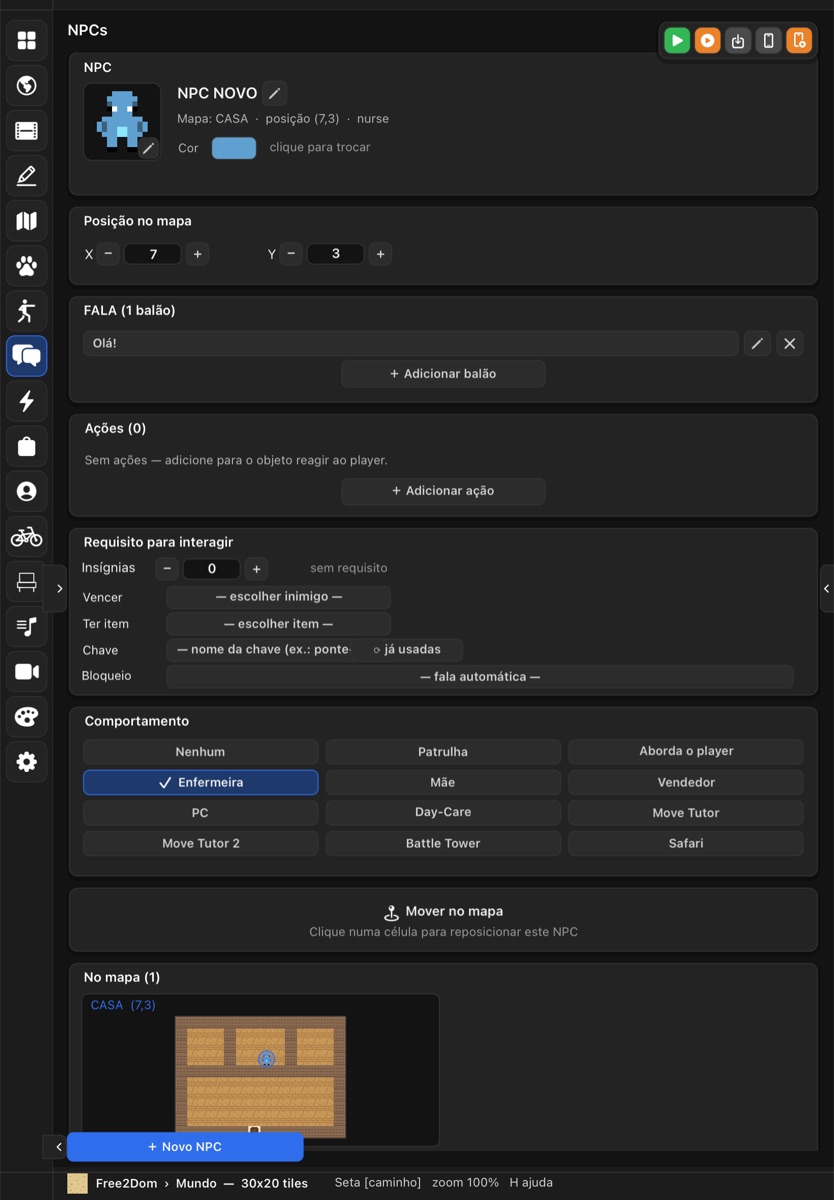
Task: Expand the panel arrow beside sidebar
Action: [x=58, y=588]
